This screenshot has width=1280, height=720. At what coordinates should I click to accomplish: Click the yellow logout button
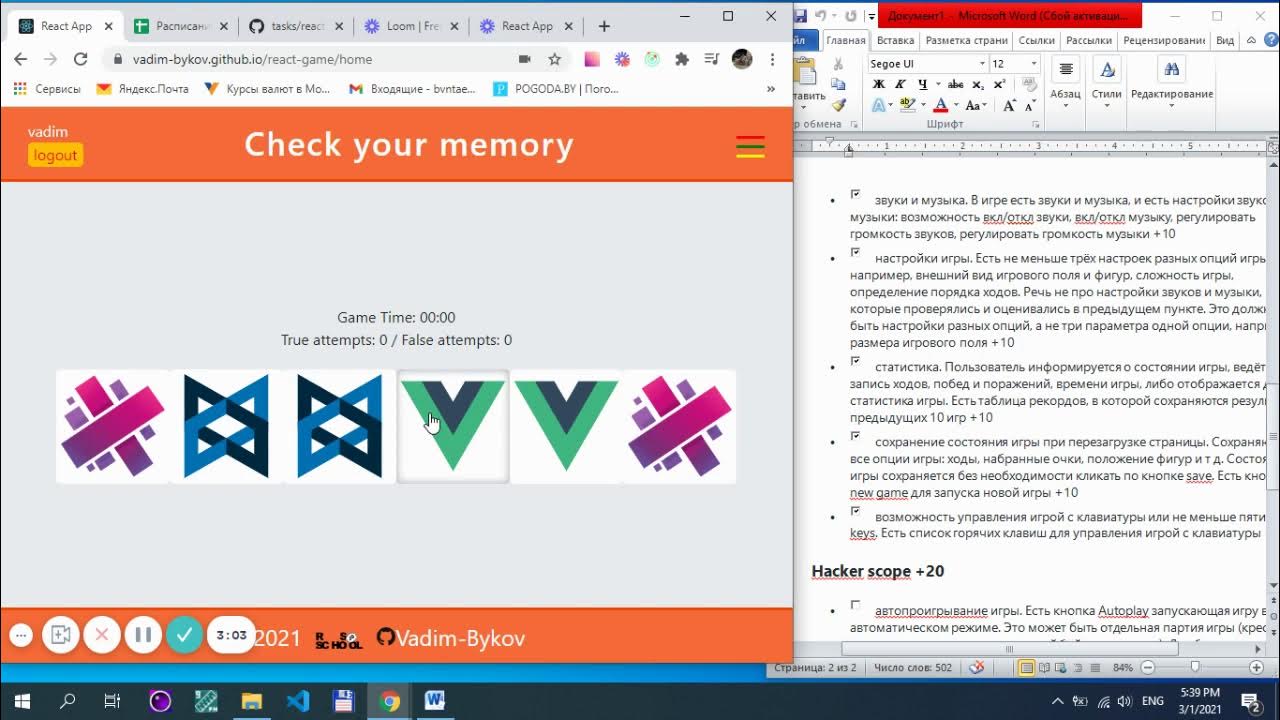[x=55, y=155]
